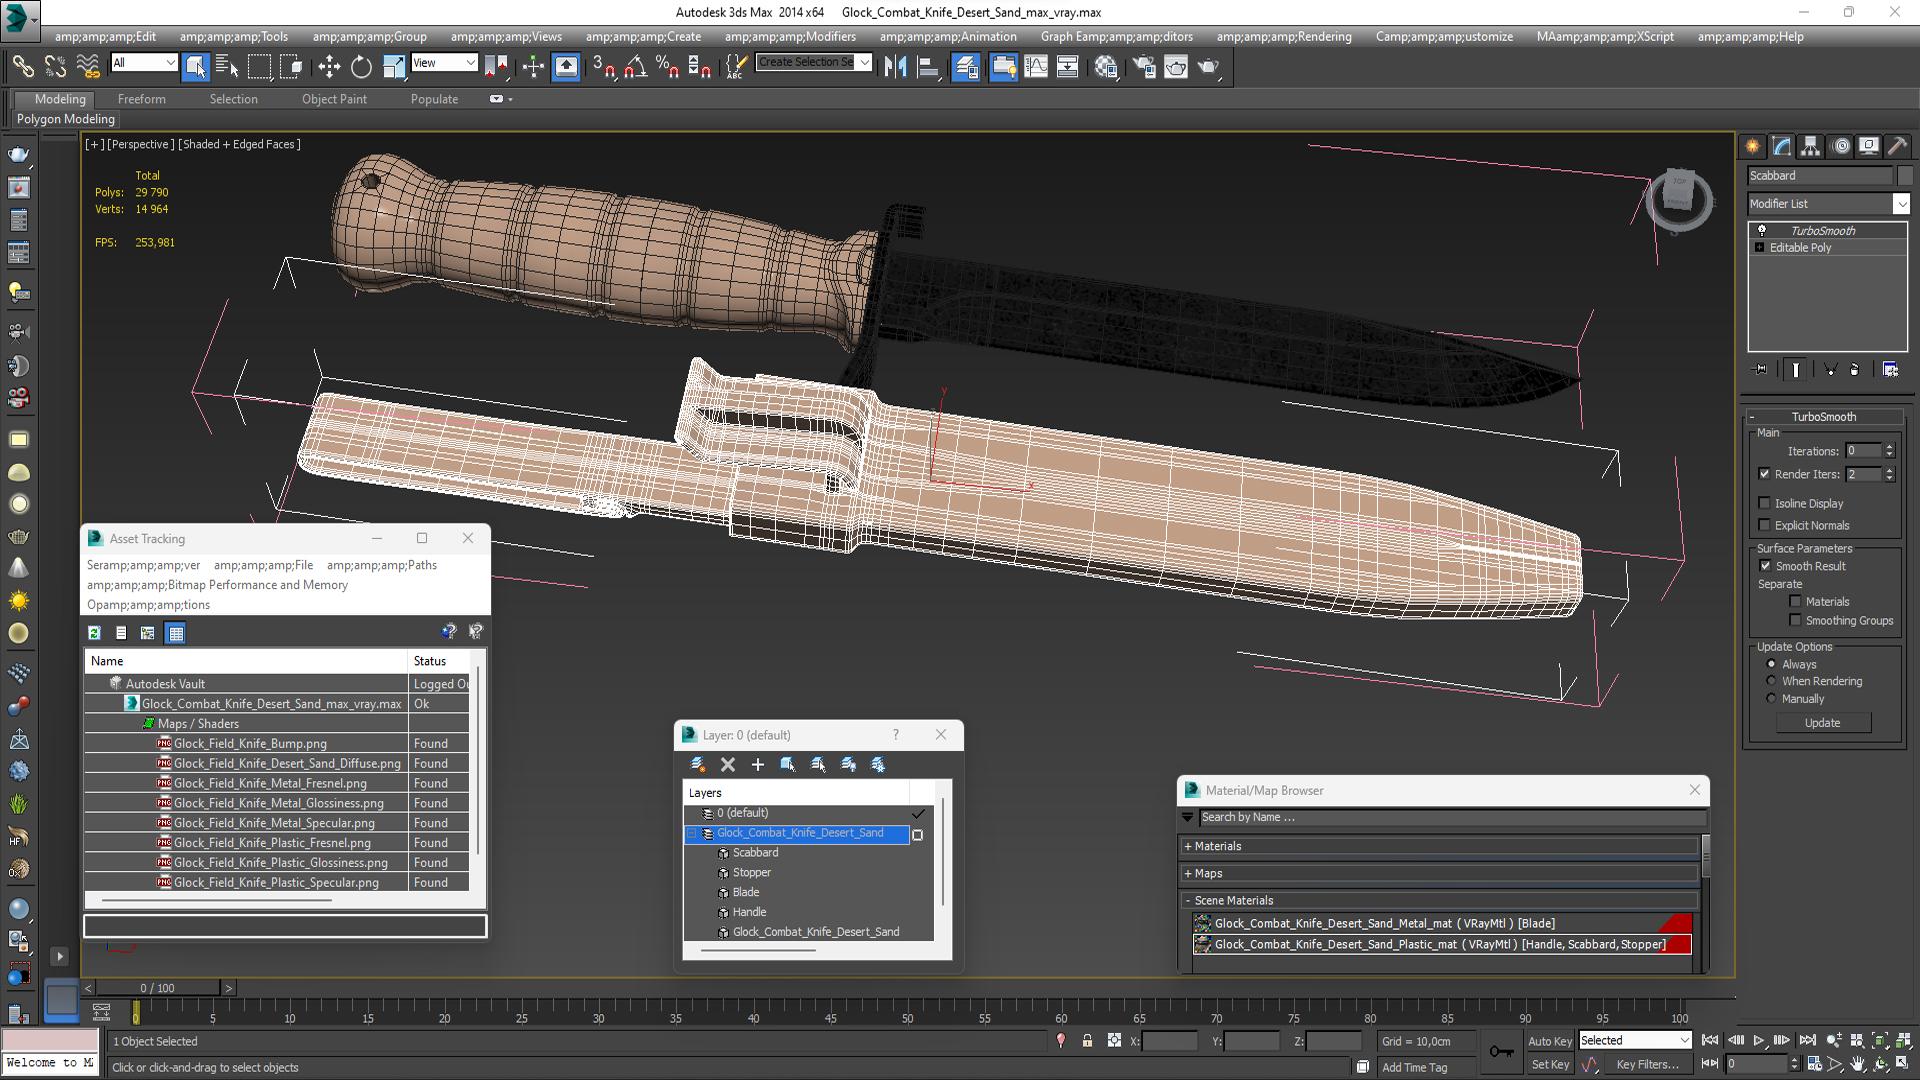
Task: Click Remove modifier trash icon
Action: click(x=1855, y=369)
